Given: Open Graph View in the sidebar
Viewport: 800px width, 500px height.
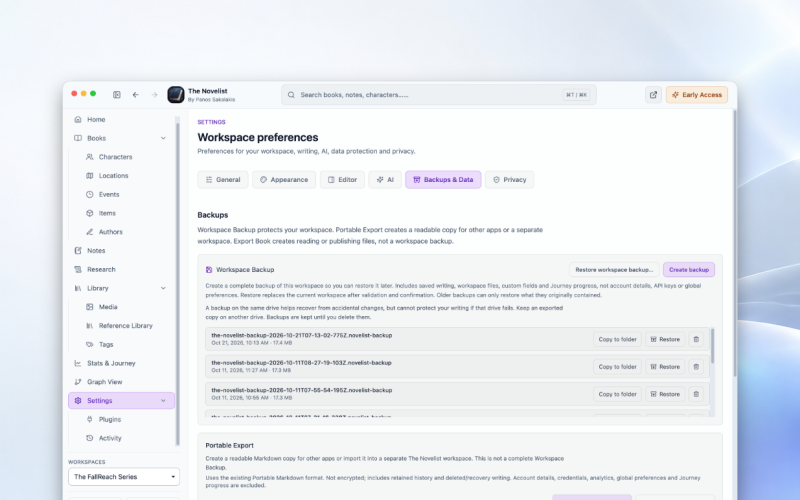Looking at the screenshot, I should point(121,382).
